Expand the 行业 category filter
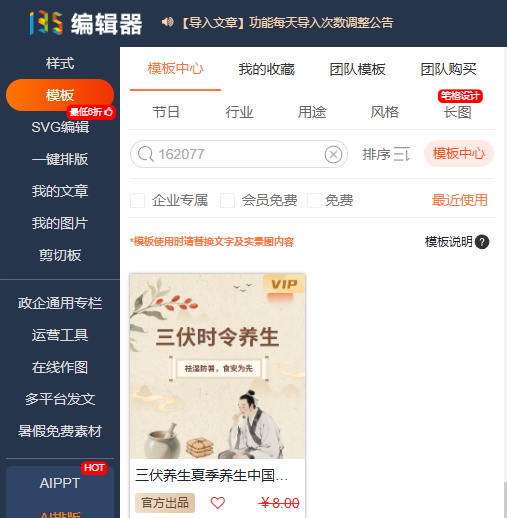 [239, 112]
